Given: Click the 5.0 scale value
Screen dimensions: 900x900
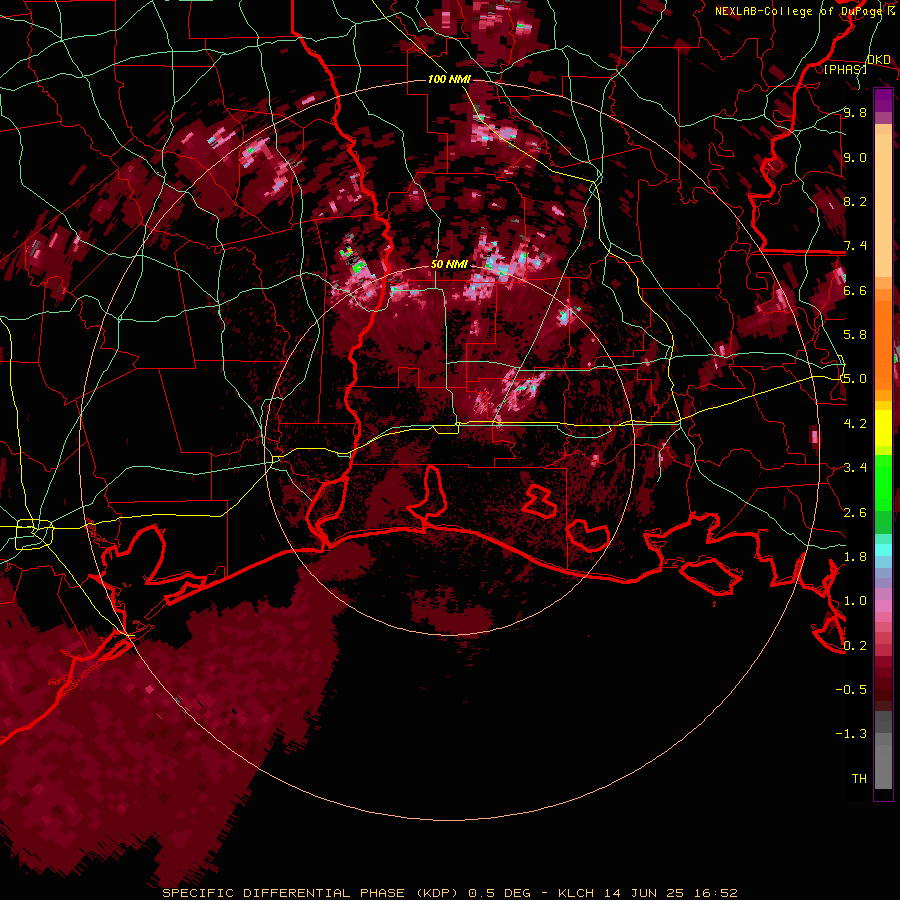Looking at the screenshot, I should 855,379.
